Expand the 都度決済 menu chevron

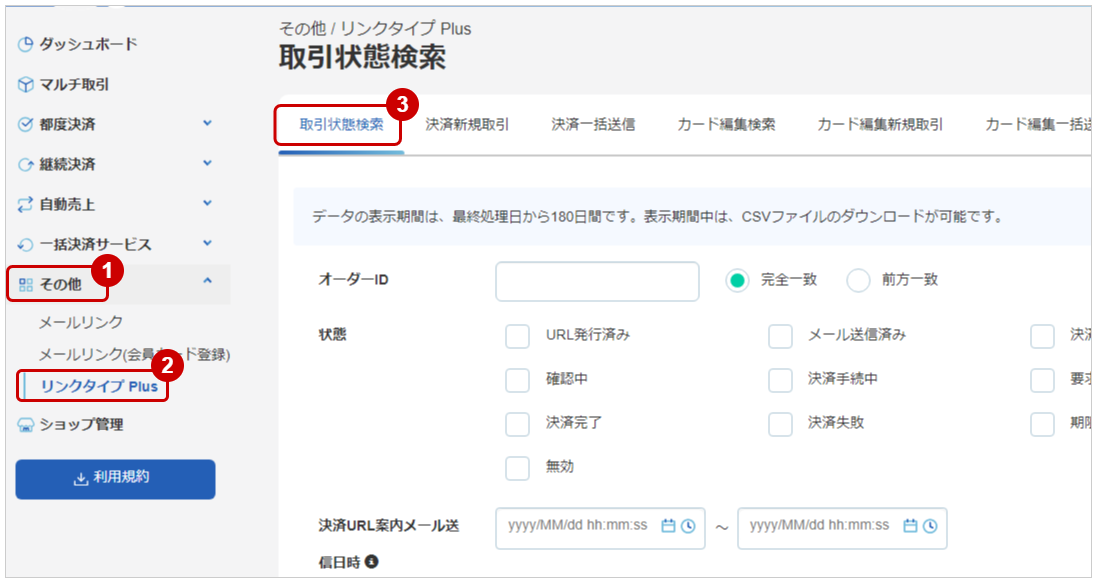(207, 123)
